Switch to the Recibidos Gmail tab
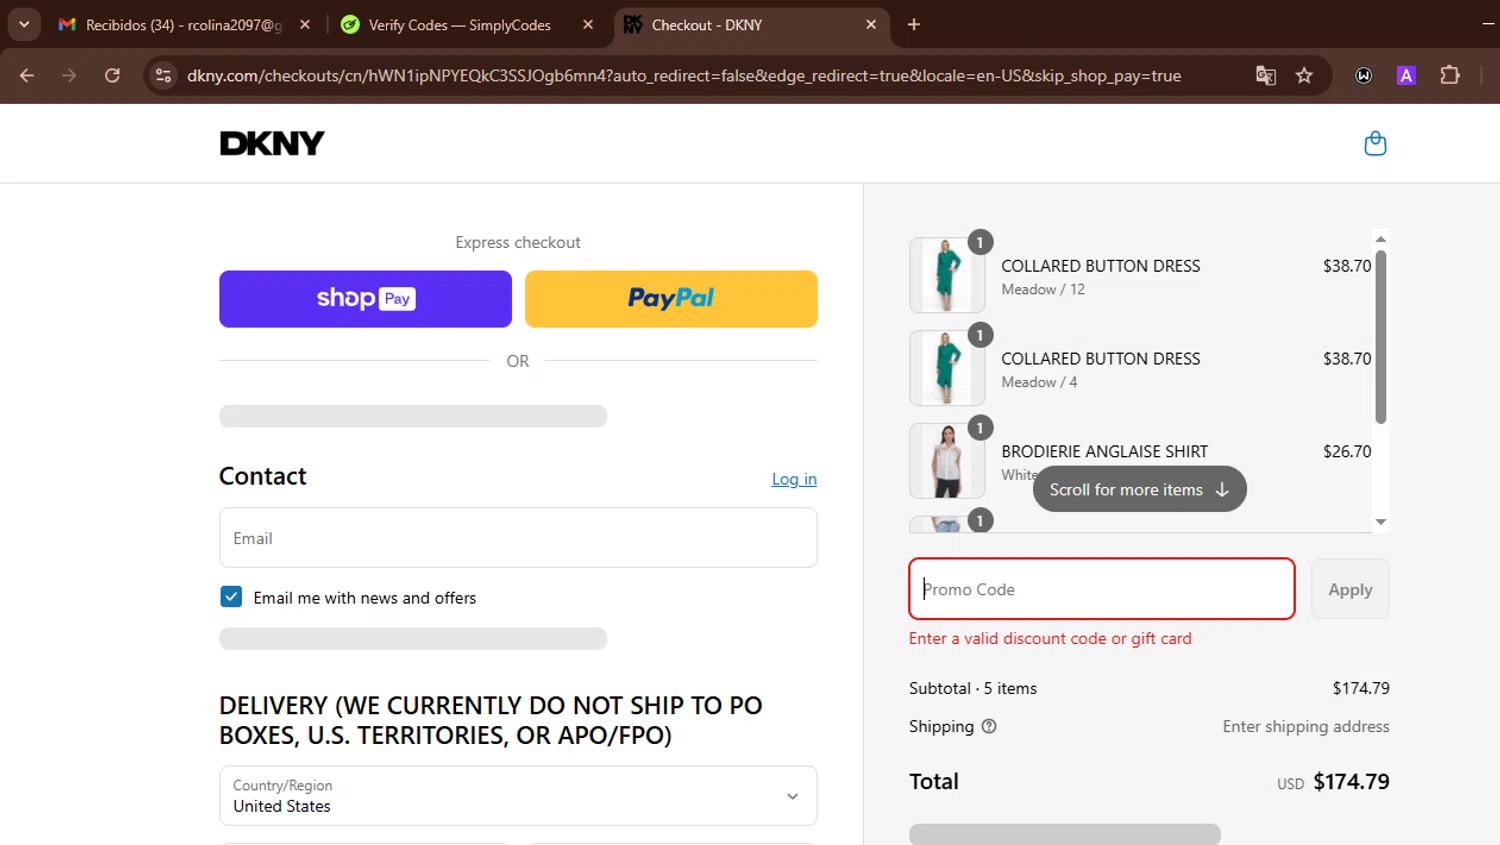The height and width of the screenshot is (845, 1500). (183, 25)
